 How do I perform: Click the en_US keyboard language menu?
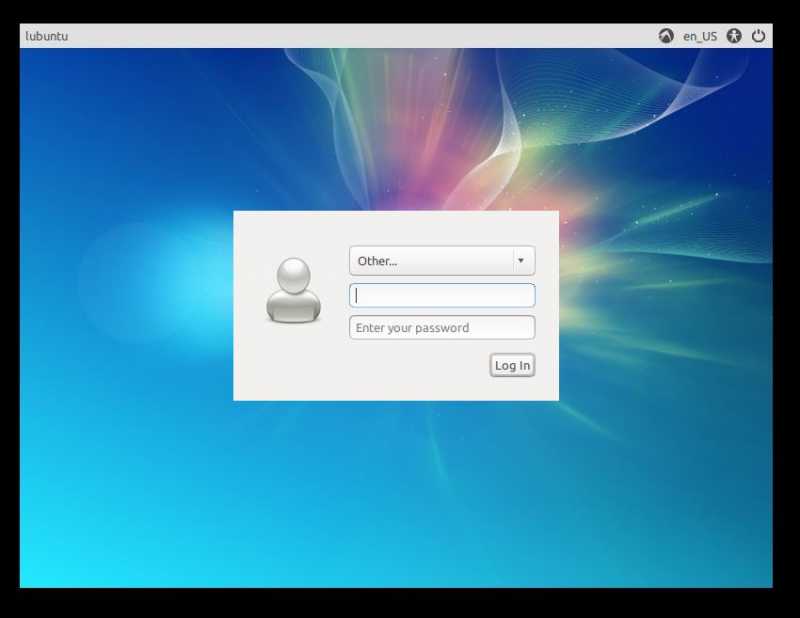(x=699, y=36)
